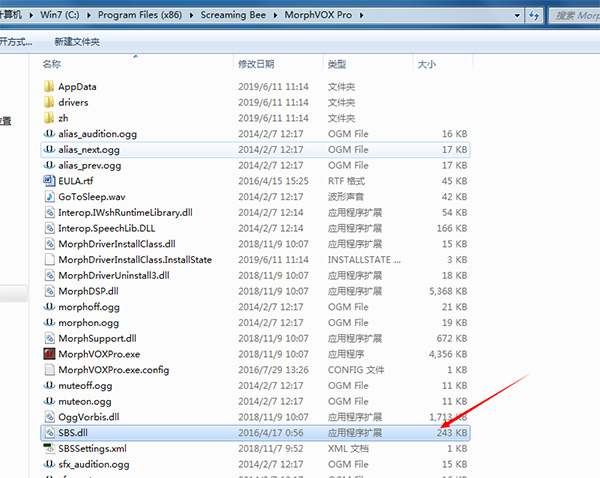This screenshot has width=600, height=478.
Task: Select MorphDriverInstallClass.dll file icon
Action: pos(49,244)
